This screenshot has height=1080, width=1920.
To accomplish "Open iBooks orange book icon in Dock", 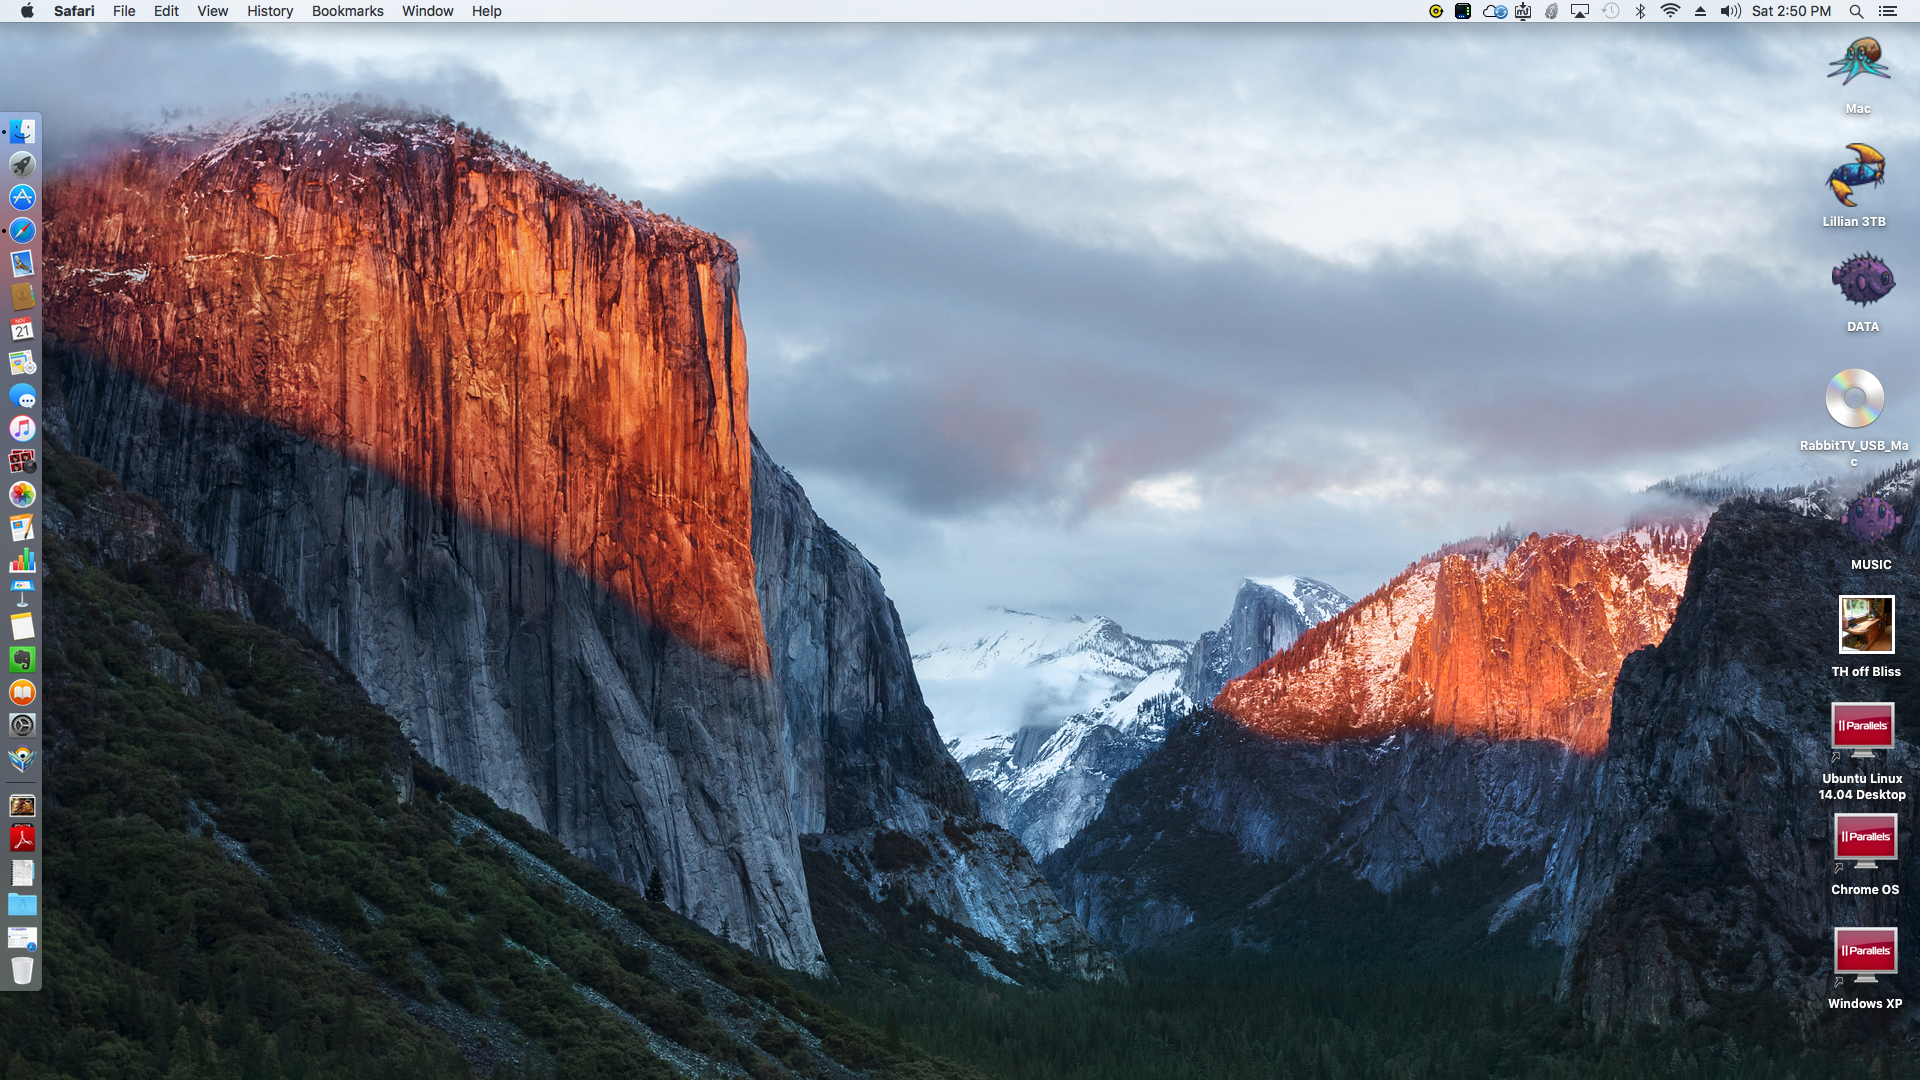I will tap(22, 692).
